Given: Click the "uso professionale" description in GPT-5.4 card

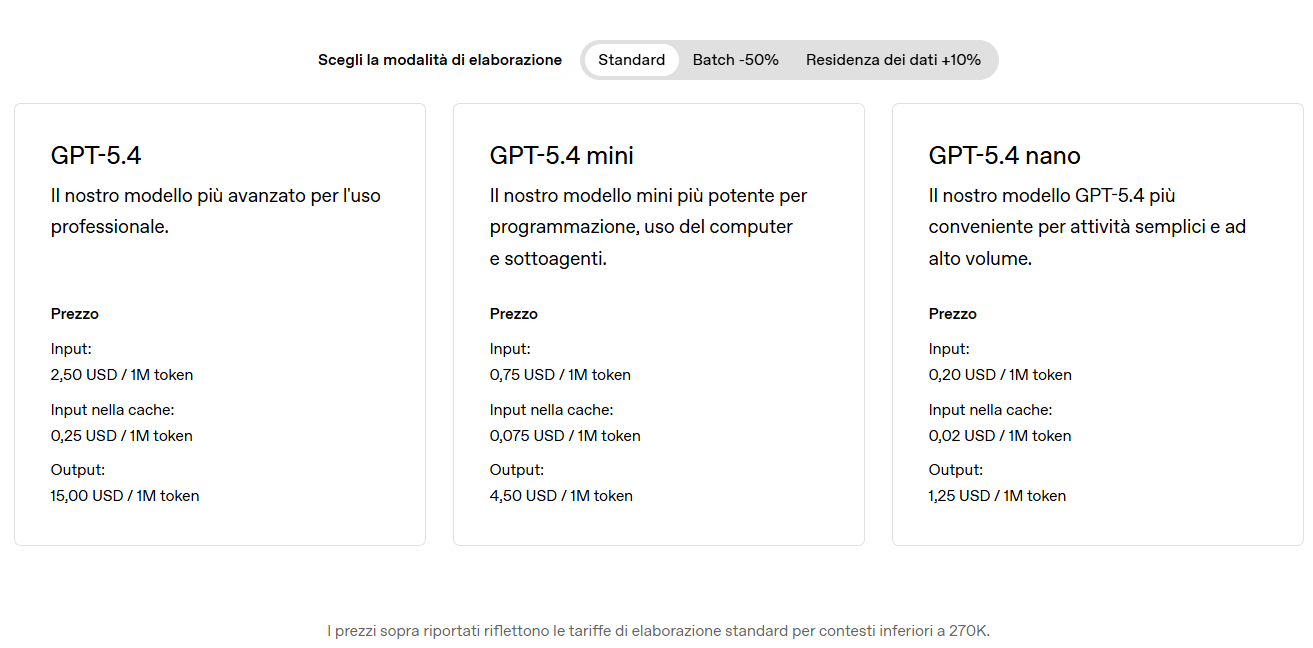Looking at the screenshot, I should 215,211.
